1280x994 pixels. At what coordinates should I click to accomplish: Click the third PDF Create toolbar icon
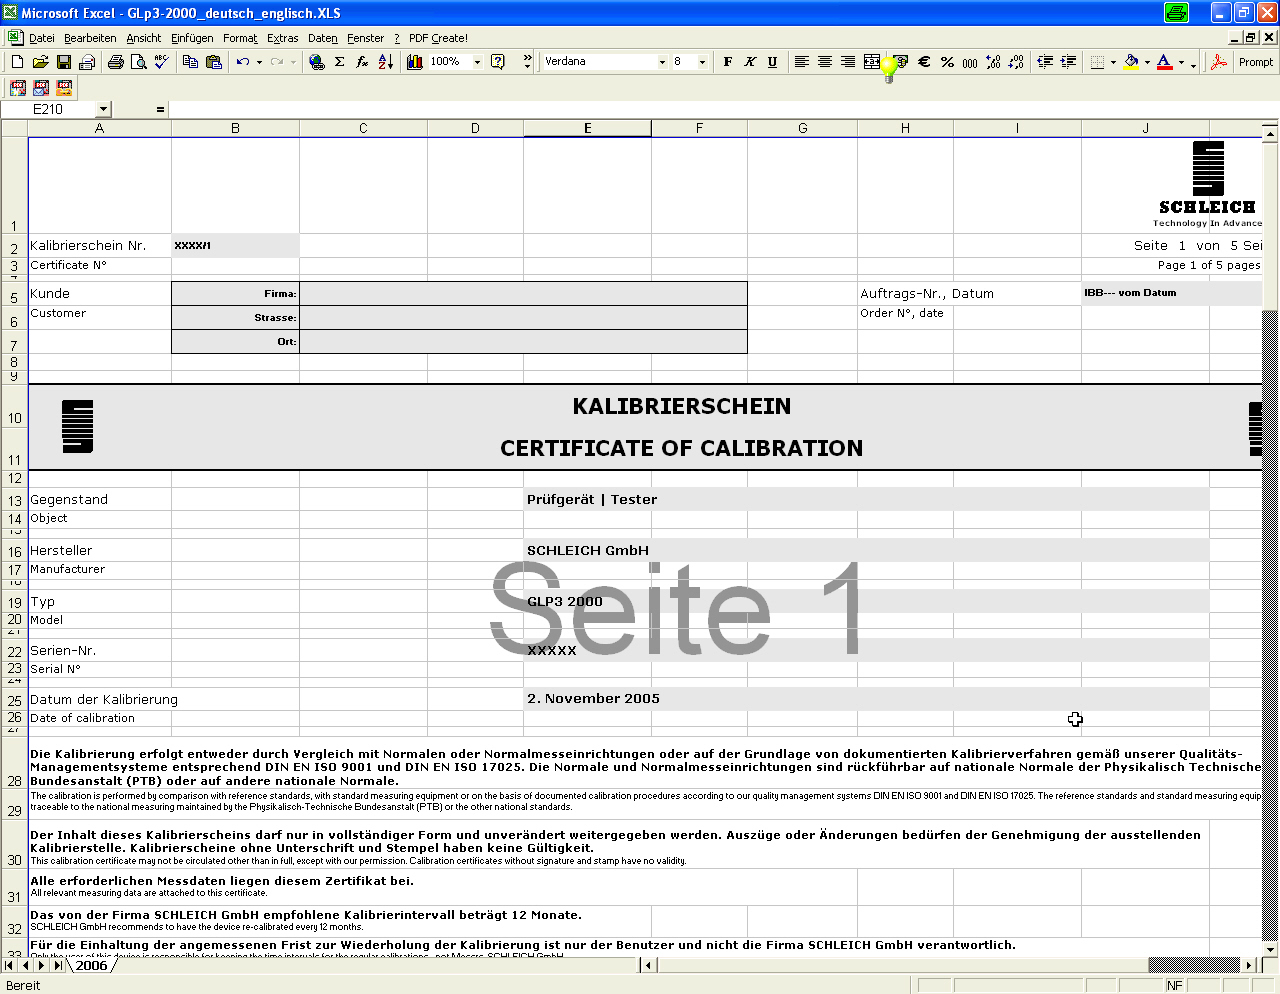[65, 88]
